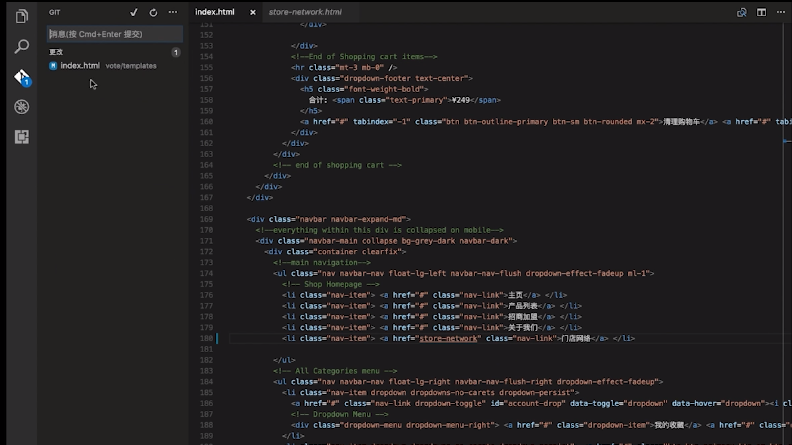Click the 关于我们 nav-link text
The width and height of the screenshot is (792, 445).
click(x=522, y=328)
